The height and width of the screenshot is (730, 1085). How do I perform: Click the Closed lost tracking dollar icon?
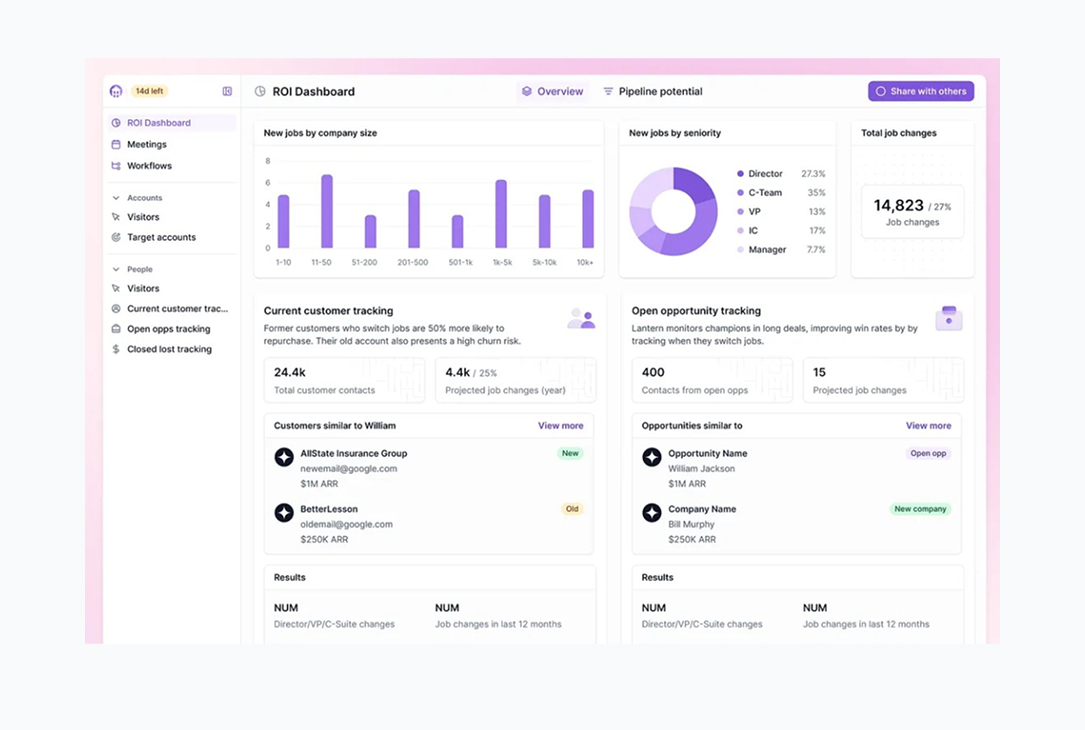[x=116, y=350]
